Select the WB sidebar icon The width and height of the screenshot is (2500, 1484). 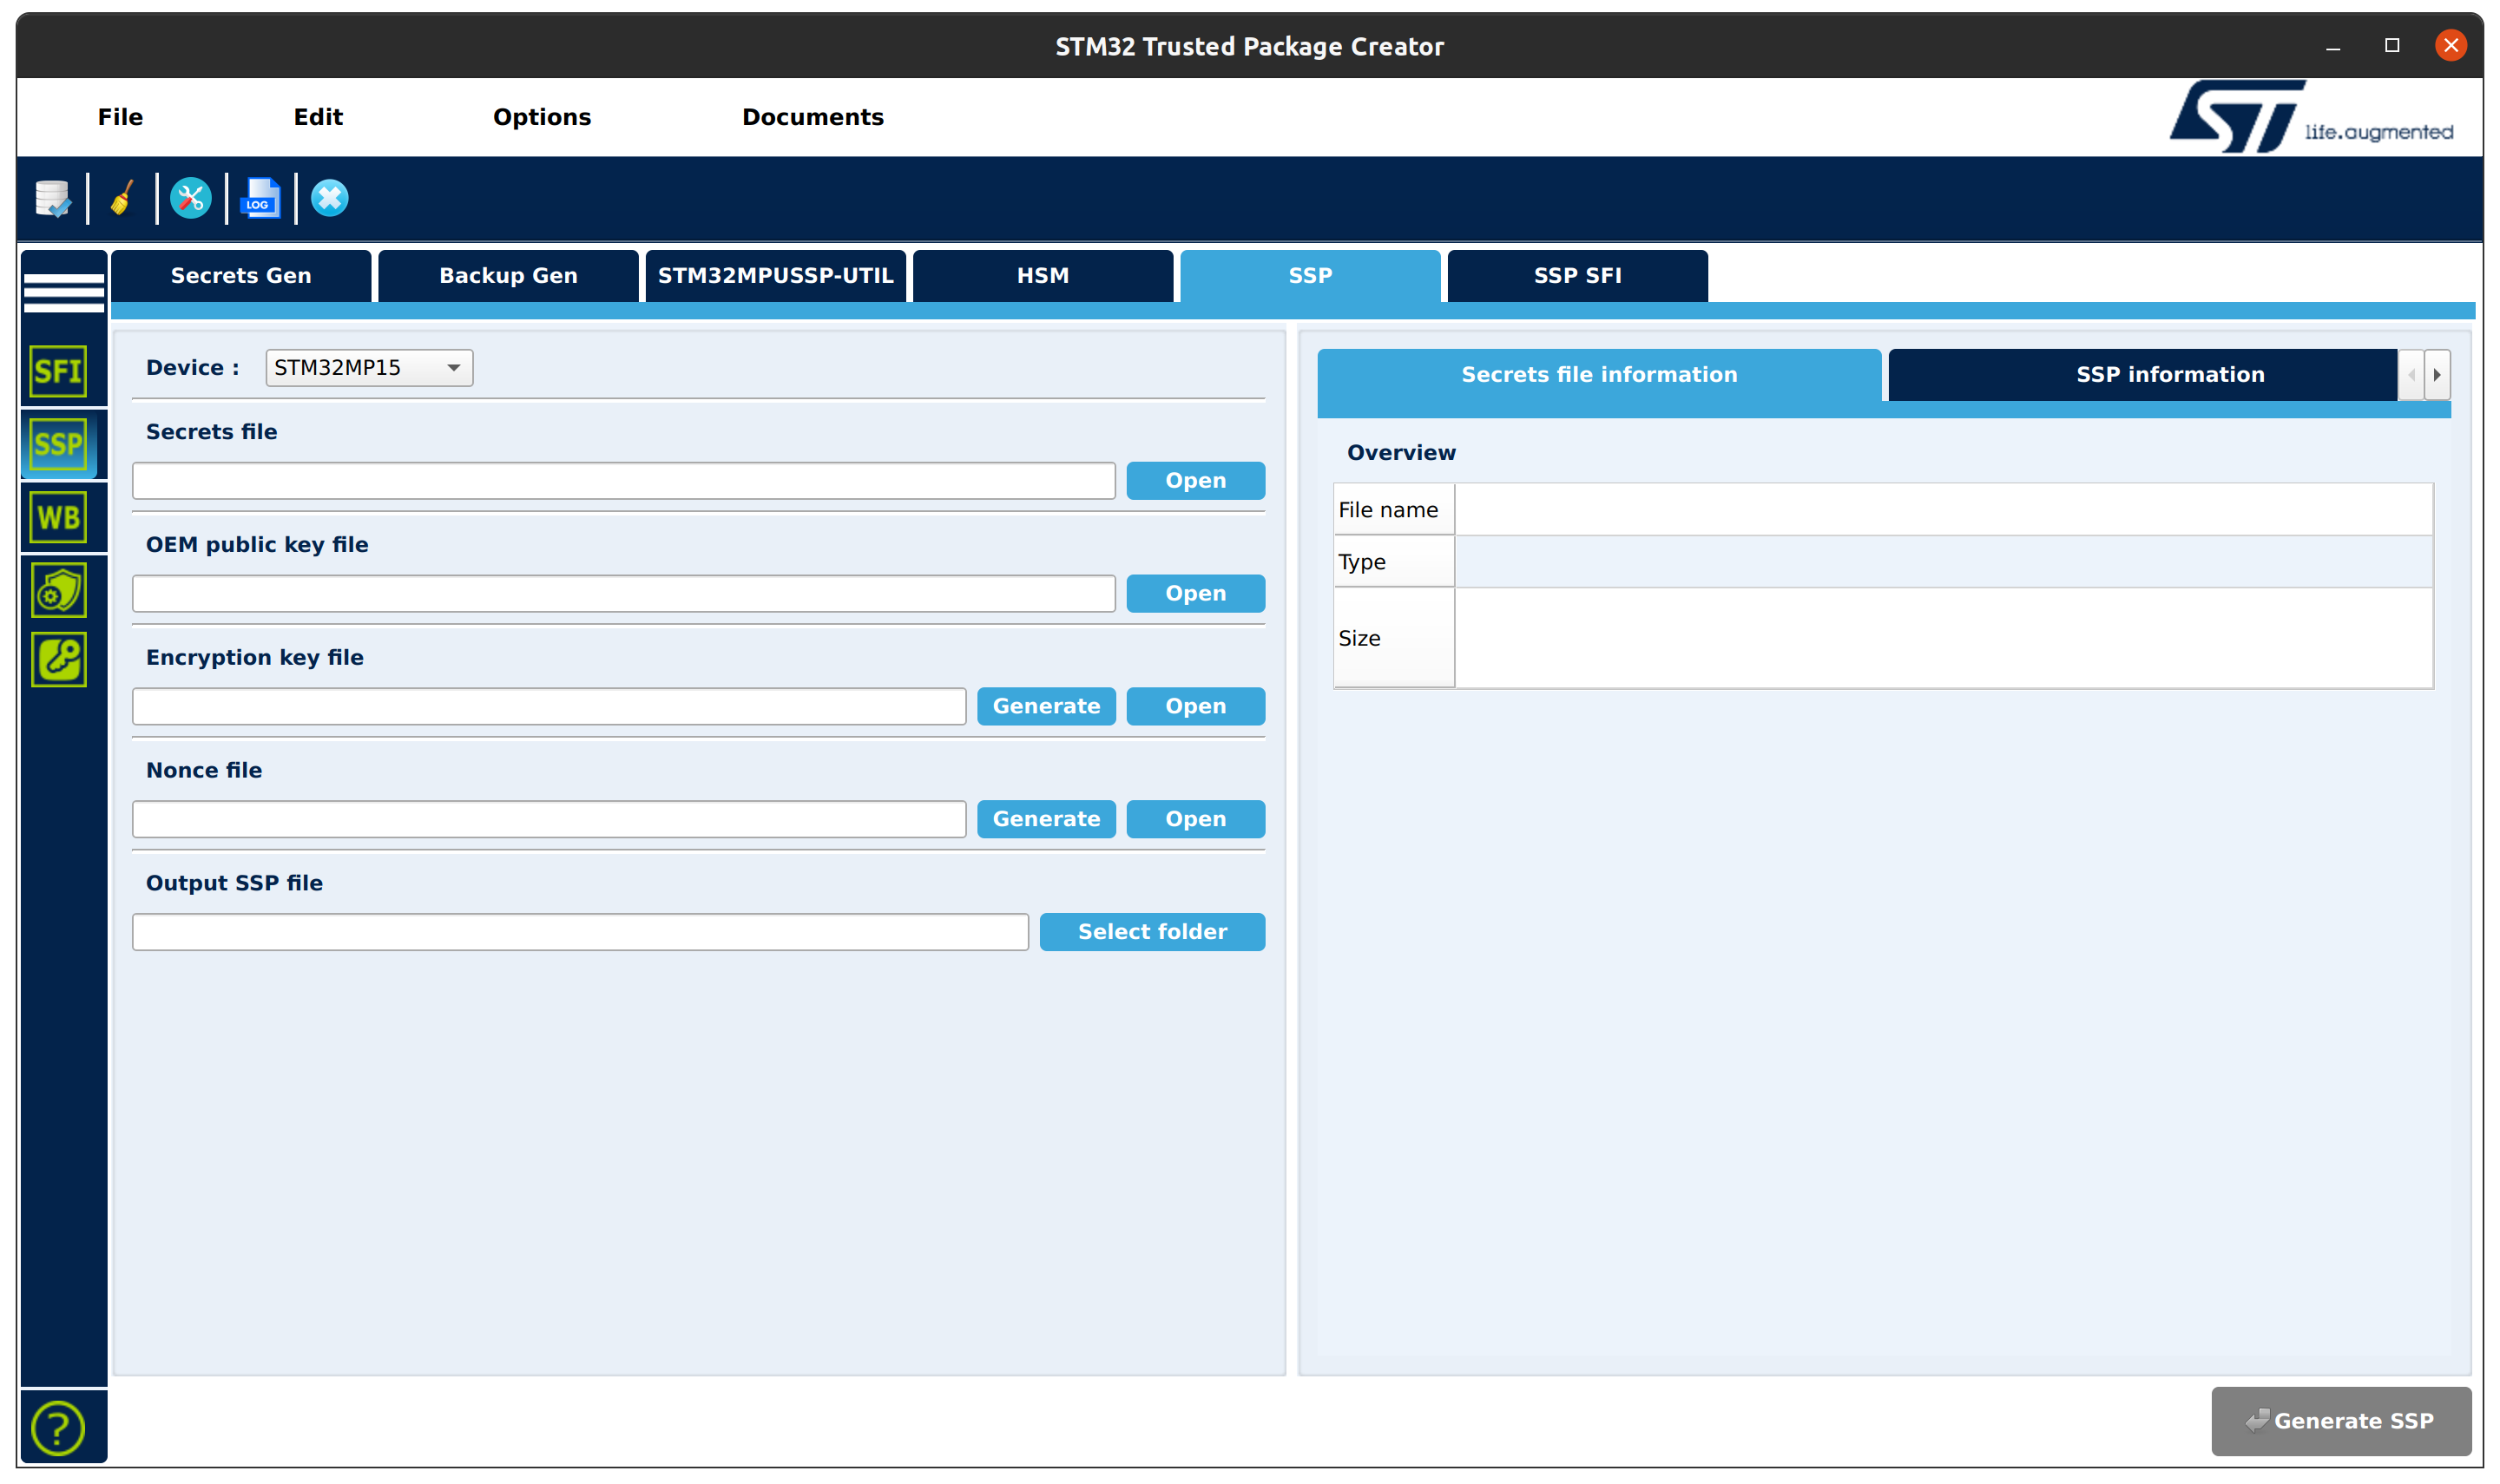(58, 517)
